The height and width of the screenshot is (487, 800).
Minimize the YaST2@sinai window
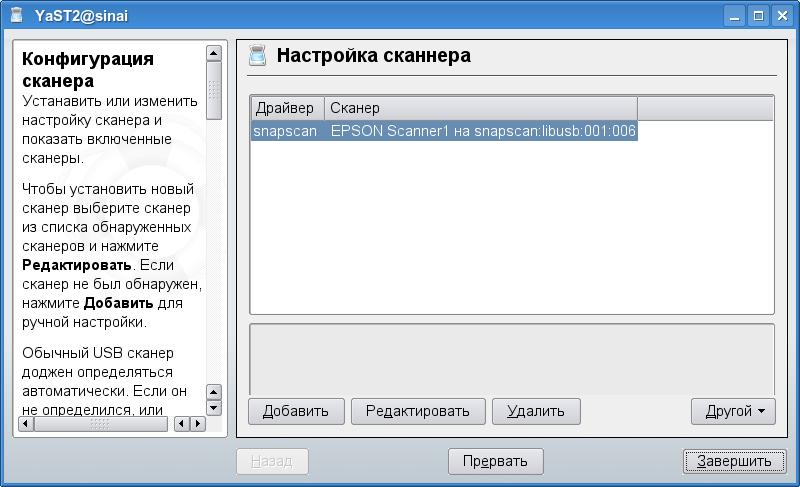[x=735, y=16]
